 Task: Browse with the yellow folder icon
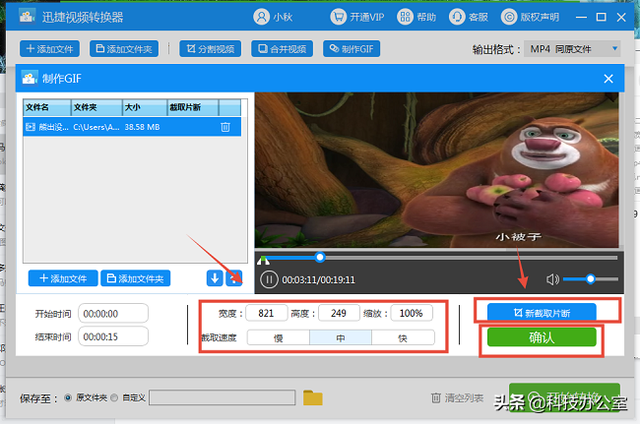313,397
